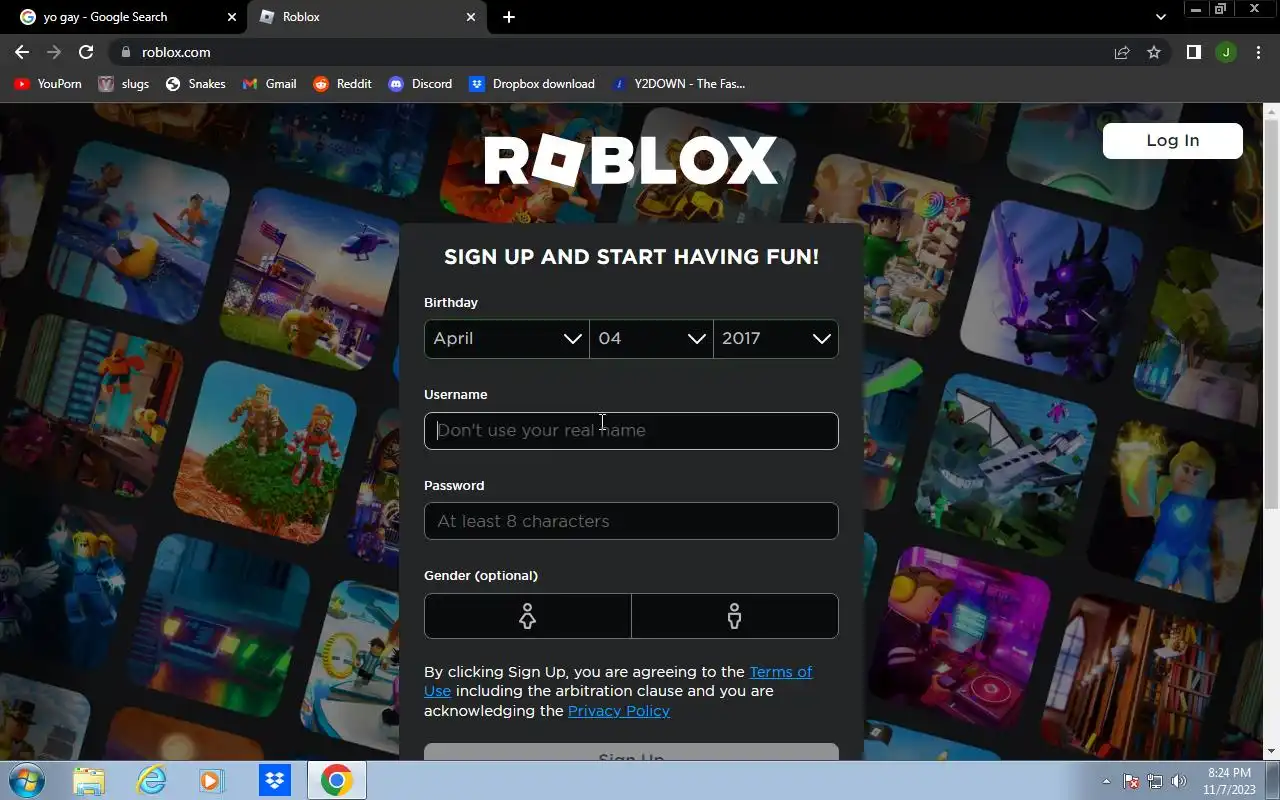The width and height of the screenshot is (1280, 800).
Task: Close the 'yo gay - Google Search' tab
Action: pos(232,17)
